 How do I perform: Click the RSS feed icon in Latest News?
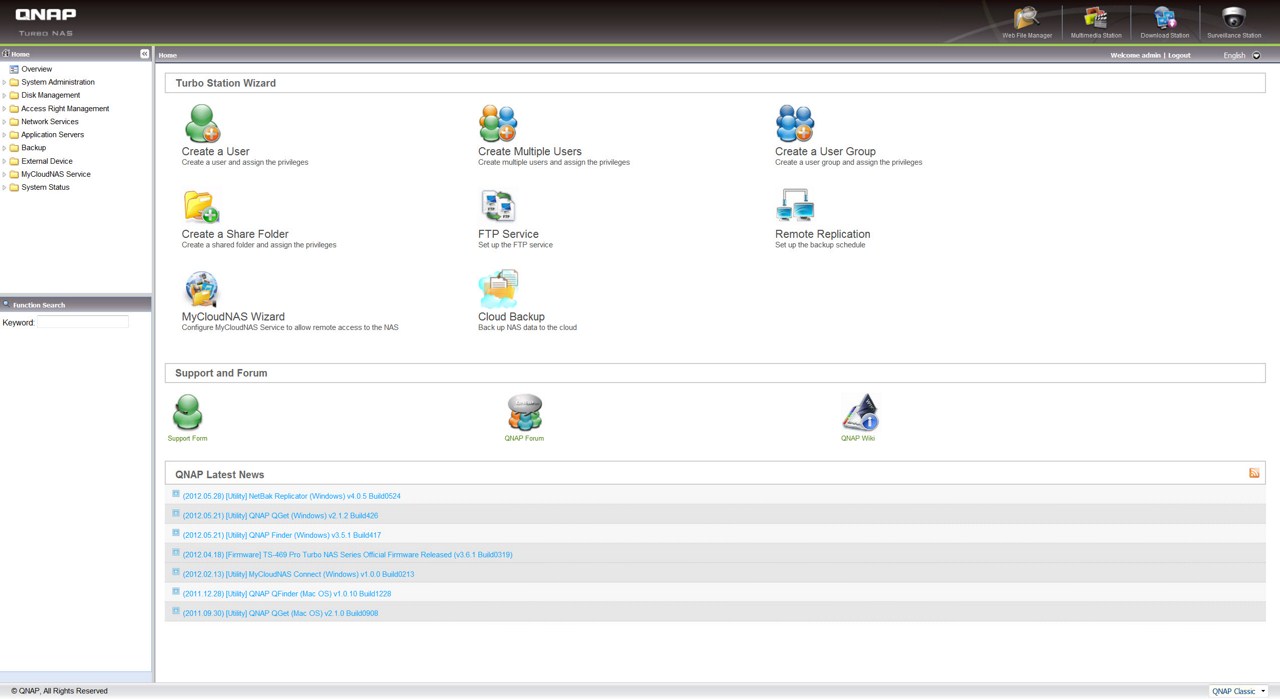click(1254, 473)
